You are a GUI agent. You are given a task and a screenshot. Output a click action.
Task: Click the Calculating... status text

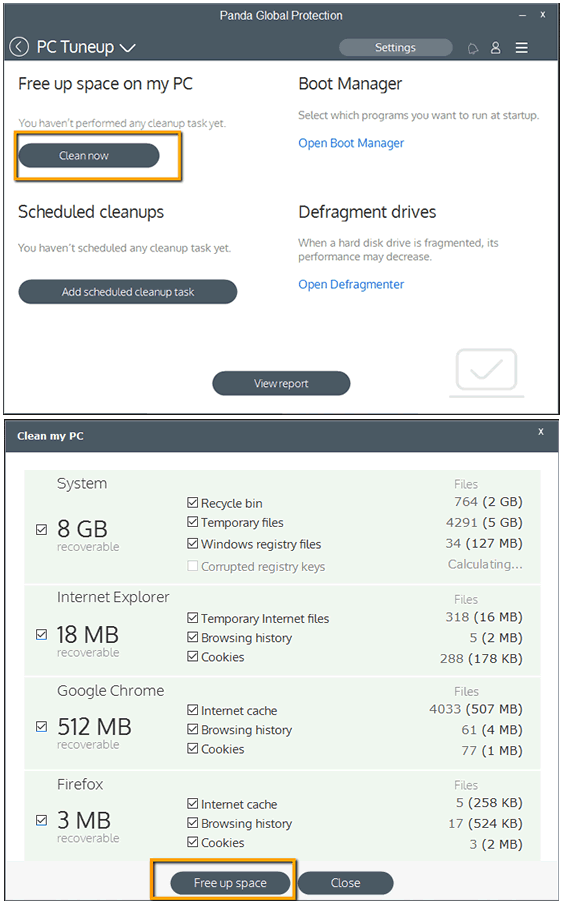(485, 564)
